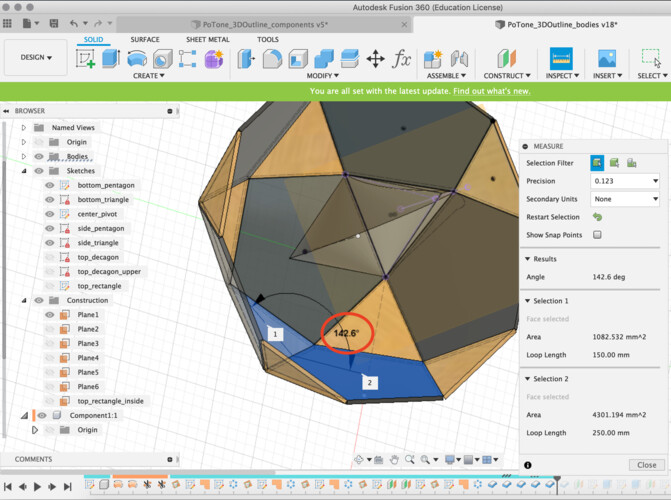Close the Measure dialog
The width and height of the screenshot is (671, 500).
pos(647,465)
